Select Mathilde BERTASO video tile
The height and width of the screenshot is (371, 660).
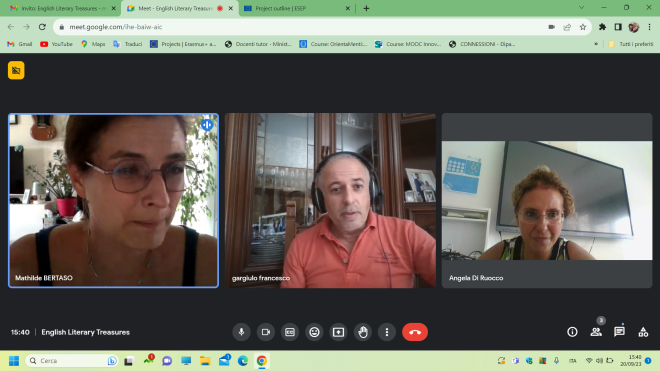point(113,200)
